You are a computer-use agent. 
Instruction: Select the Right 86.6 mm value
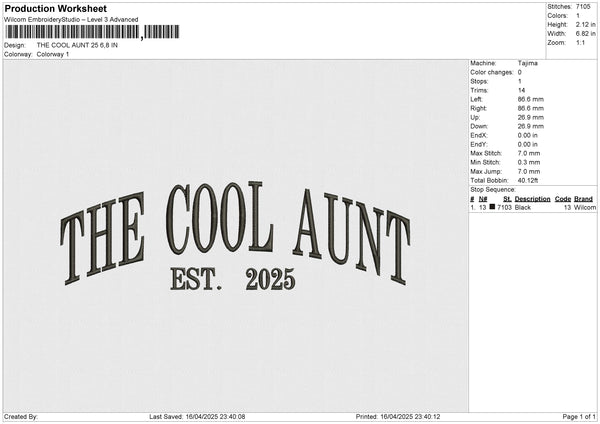(530, 108)
